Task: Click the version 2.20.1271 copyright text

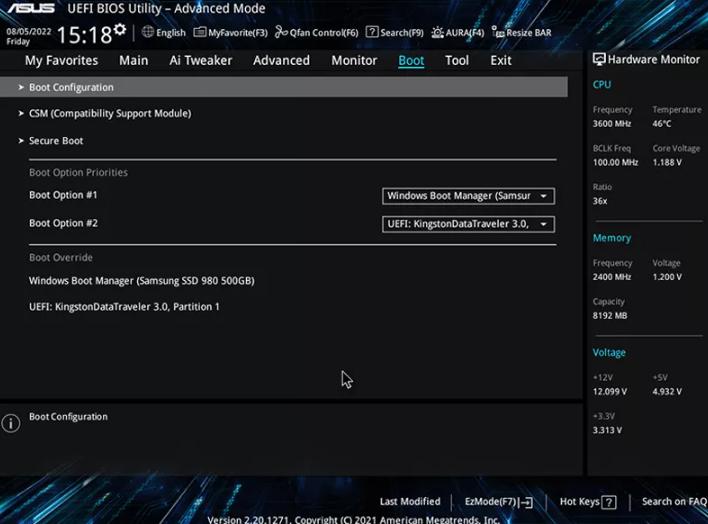Action: (x=354, y=519)
